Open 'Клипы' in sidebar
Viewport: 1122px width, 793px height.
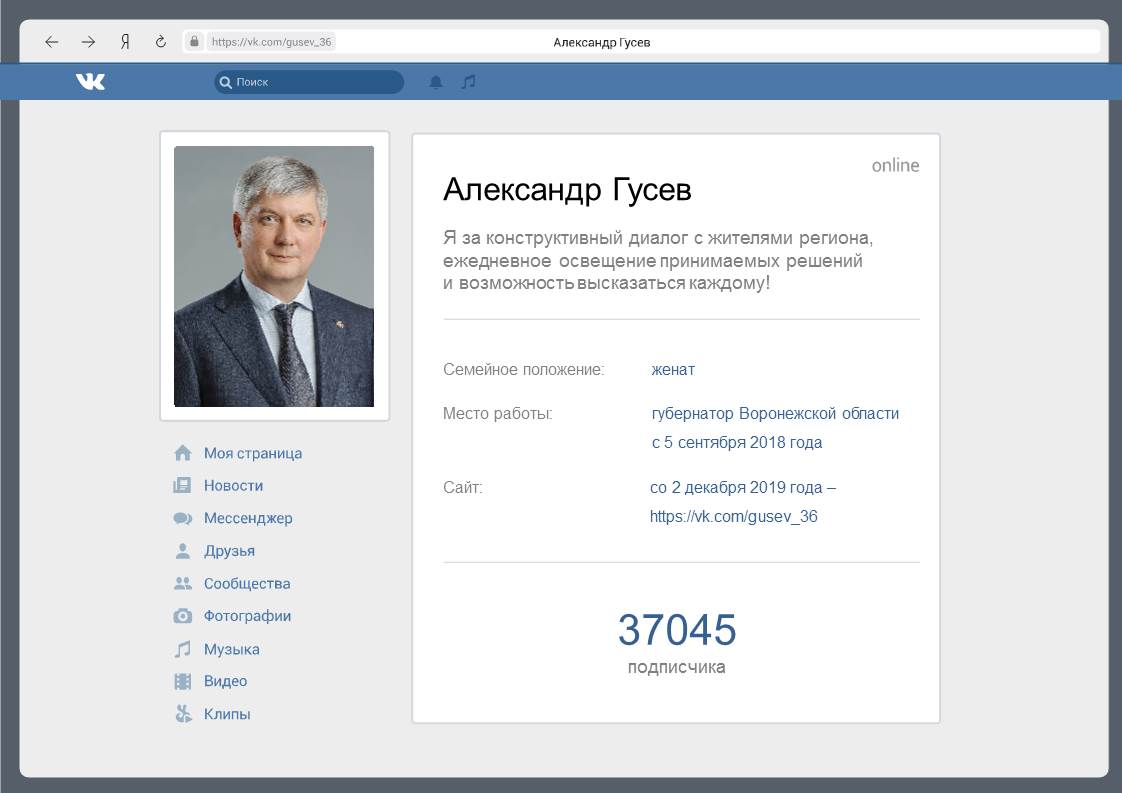[227, 714]
